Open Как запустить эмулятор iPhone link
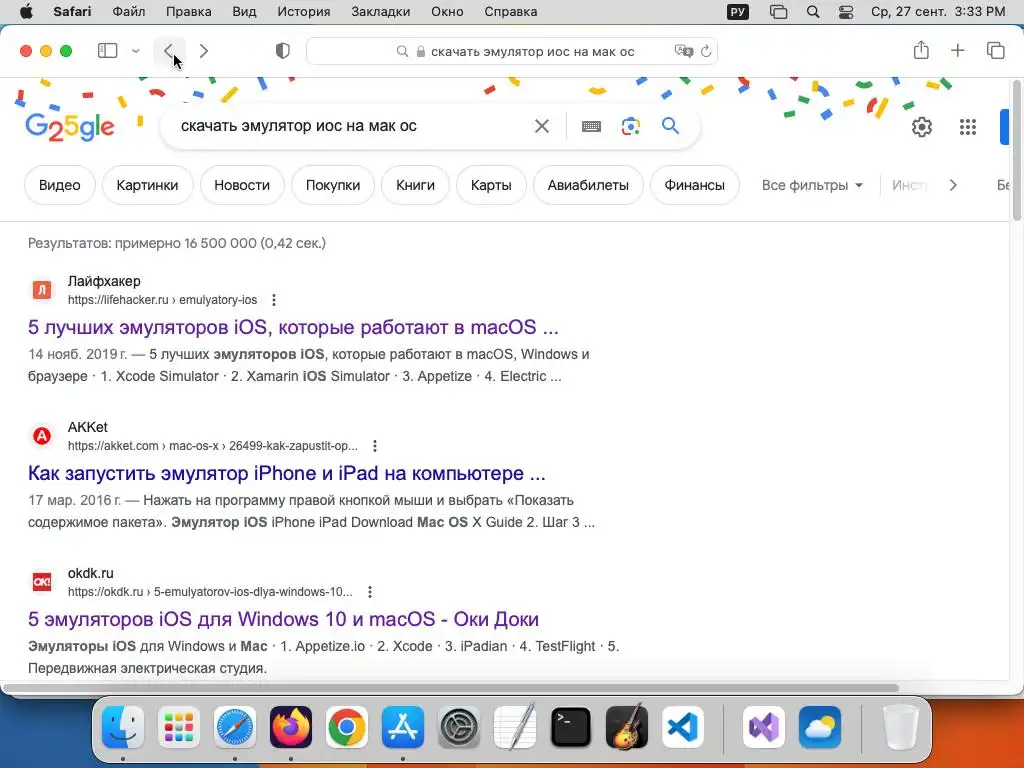 (287, 473)
